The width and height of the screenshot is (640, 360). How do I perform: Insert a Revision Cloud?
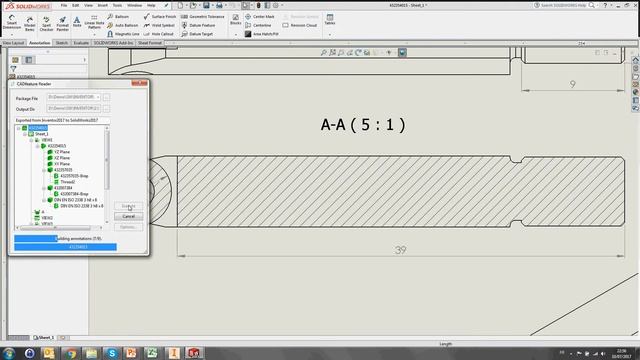(300, 25)
